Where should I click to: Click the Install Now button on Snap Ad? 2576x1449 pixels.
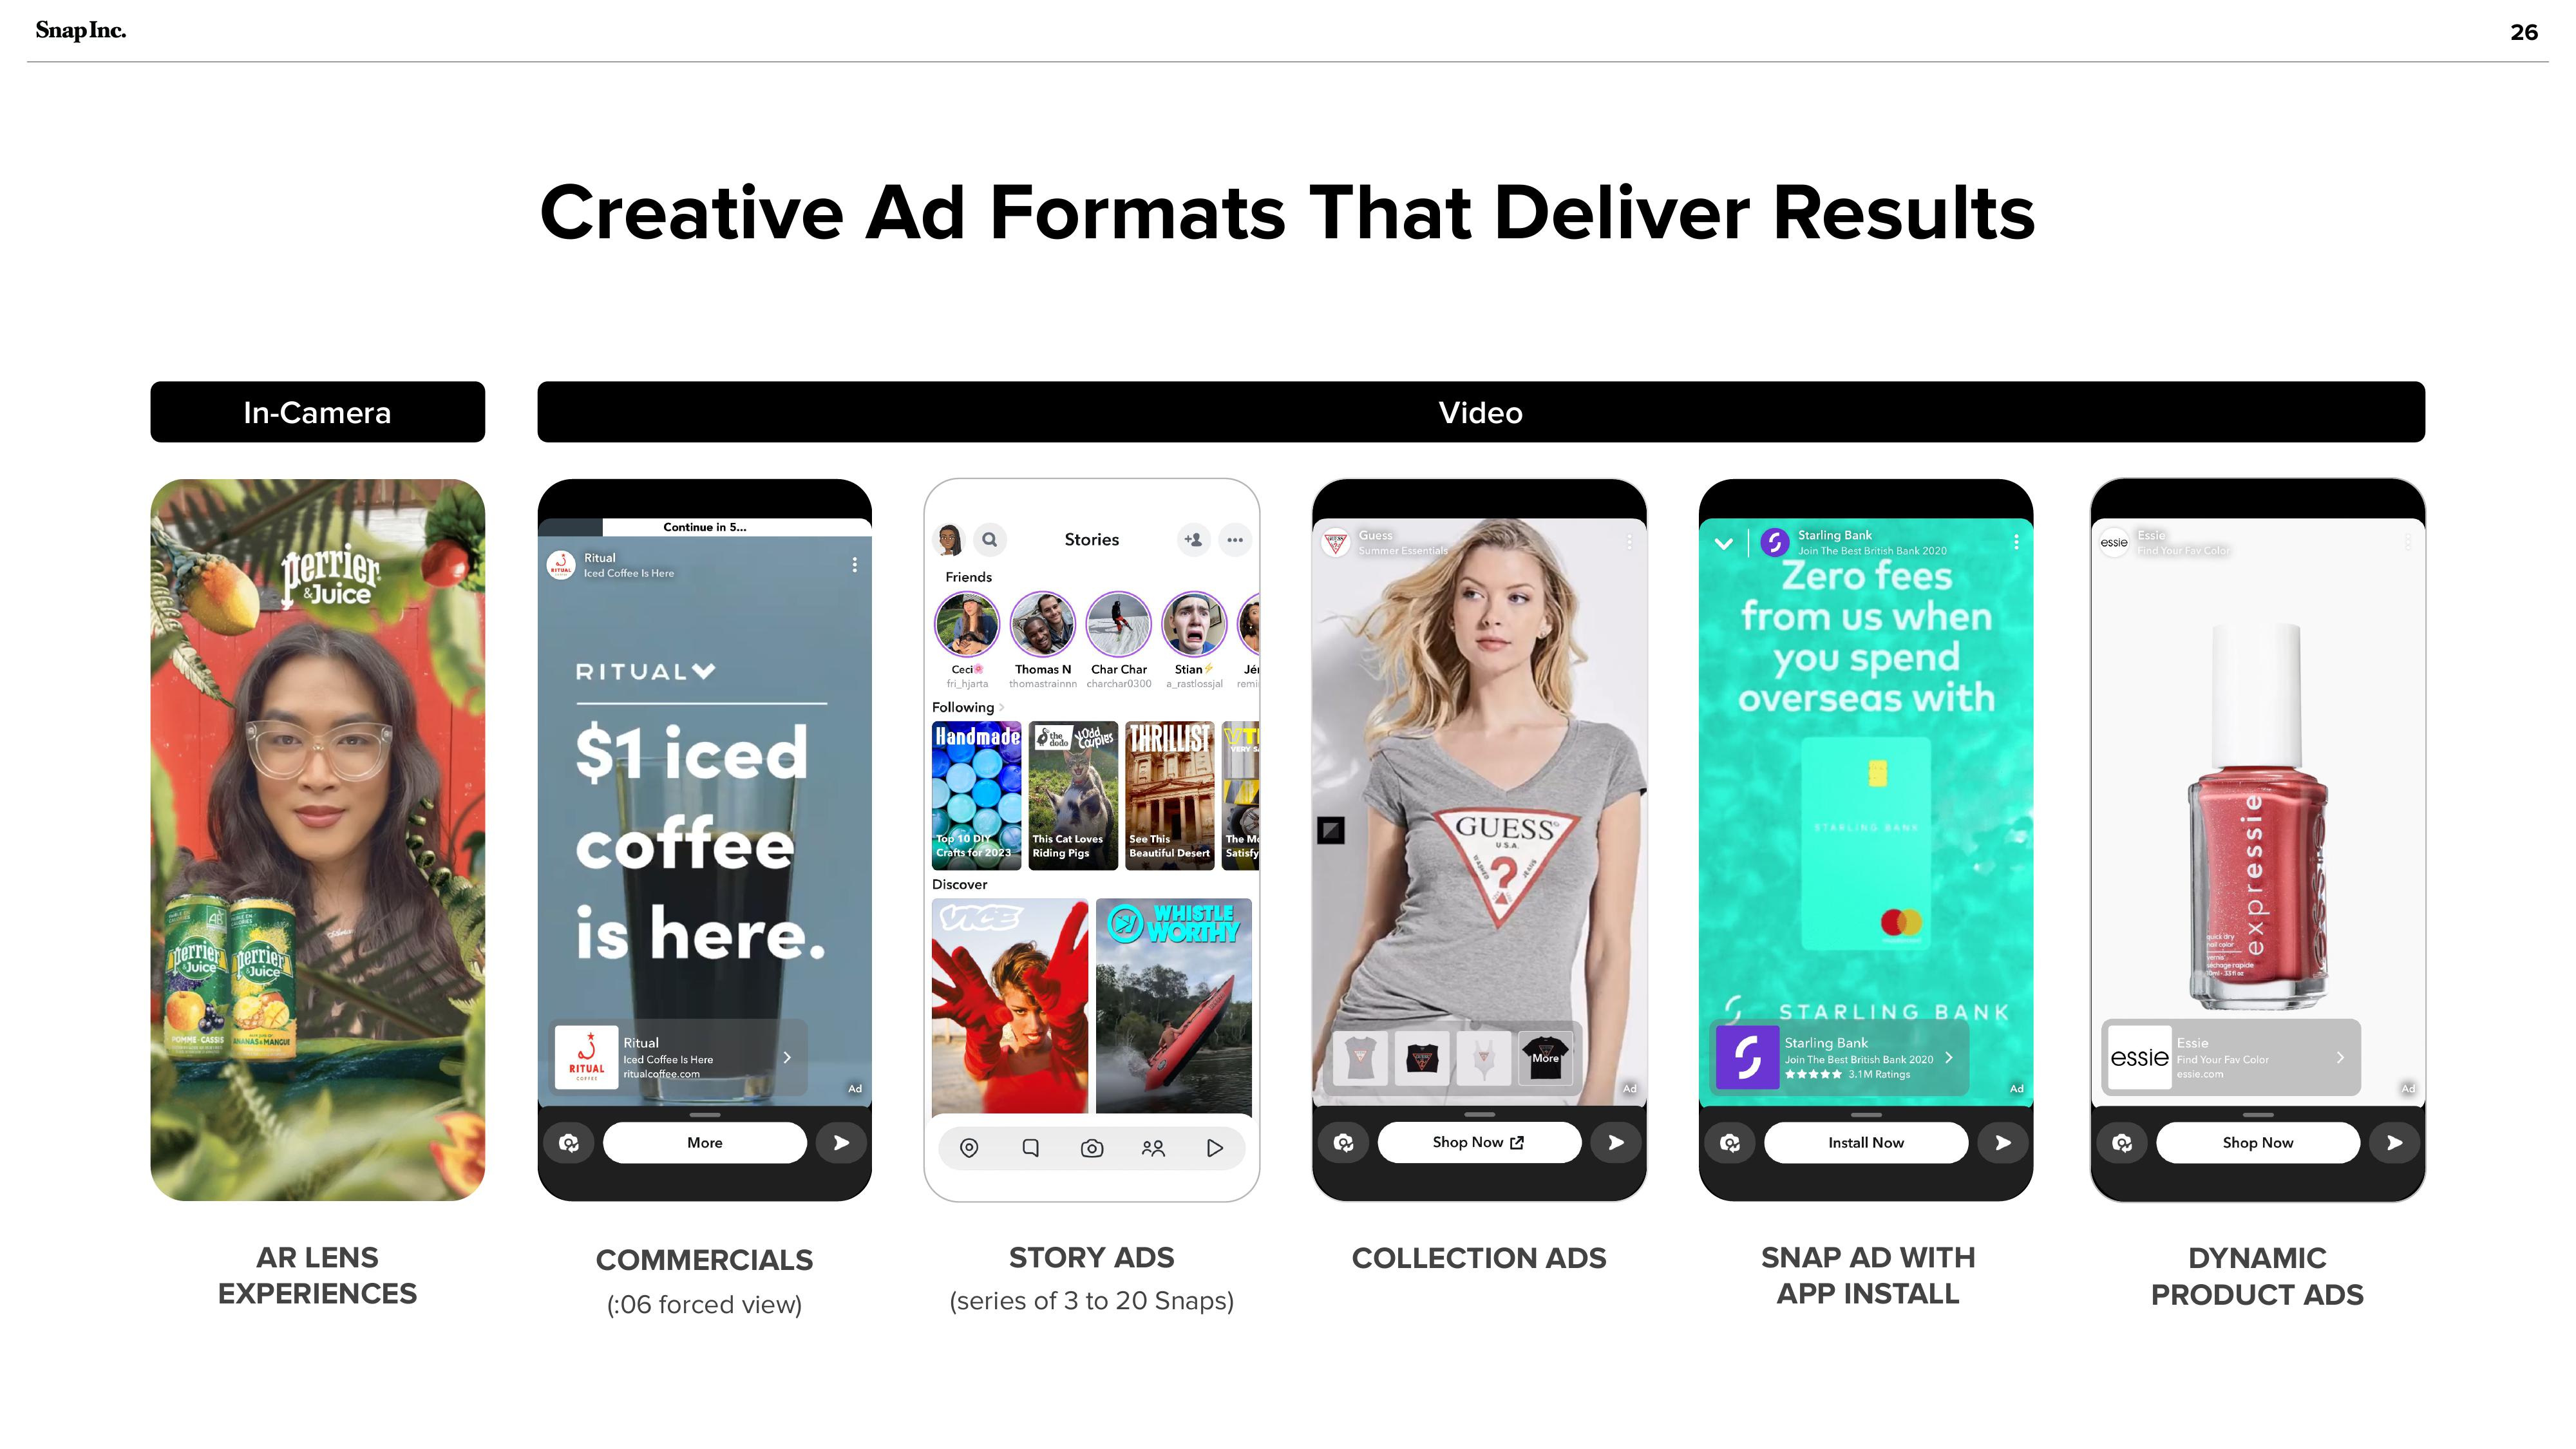(x=1866, y=1141)
